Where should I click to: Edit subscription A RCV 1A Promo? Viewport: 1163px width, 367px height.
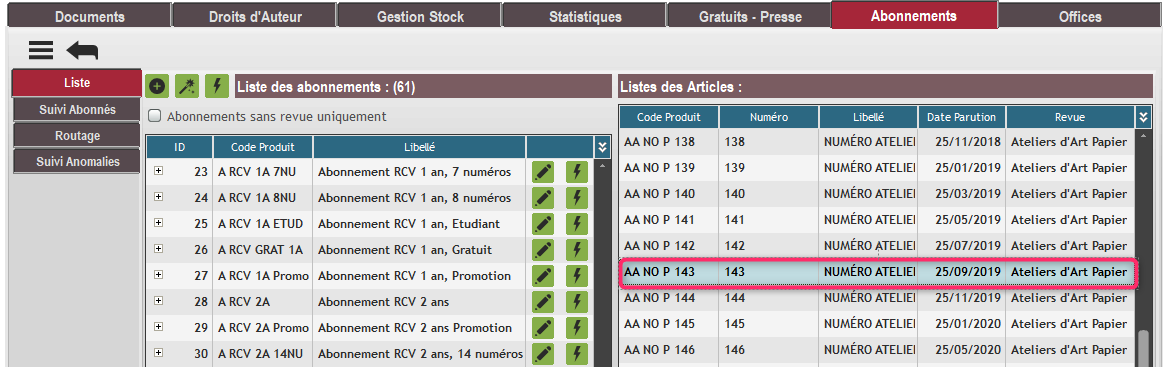(544, 276)
